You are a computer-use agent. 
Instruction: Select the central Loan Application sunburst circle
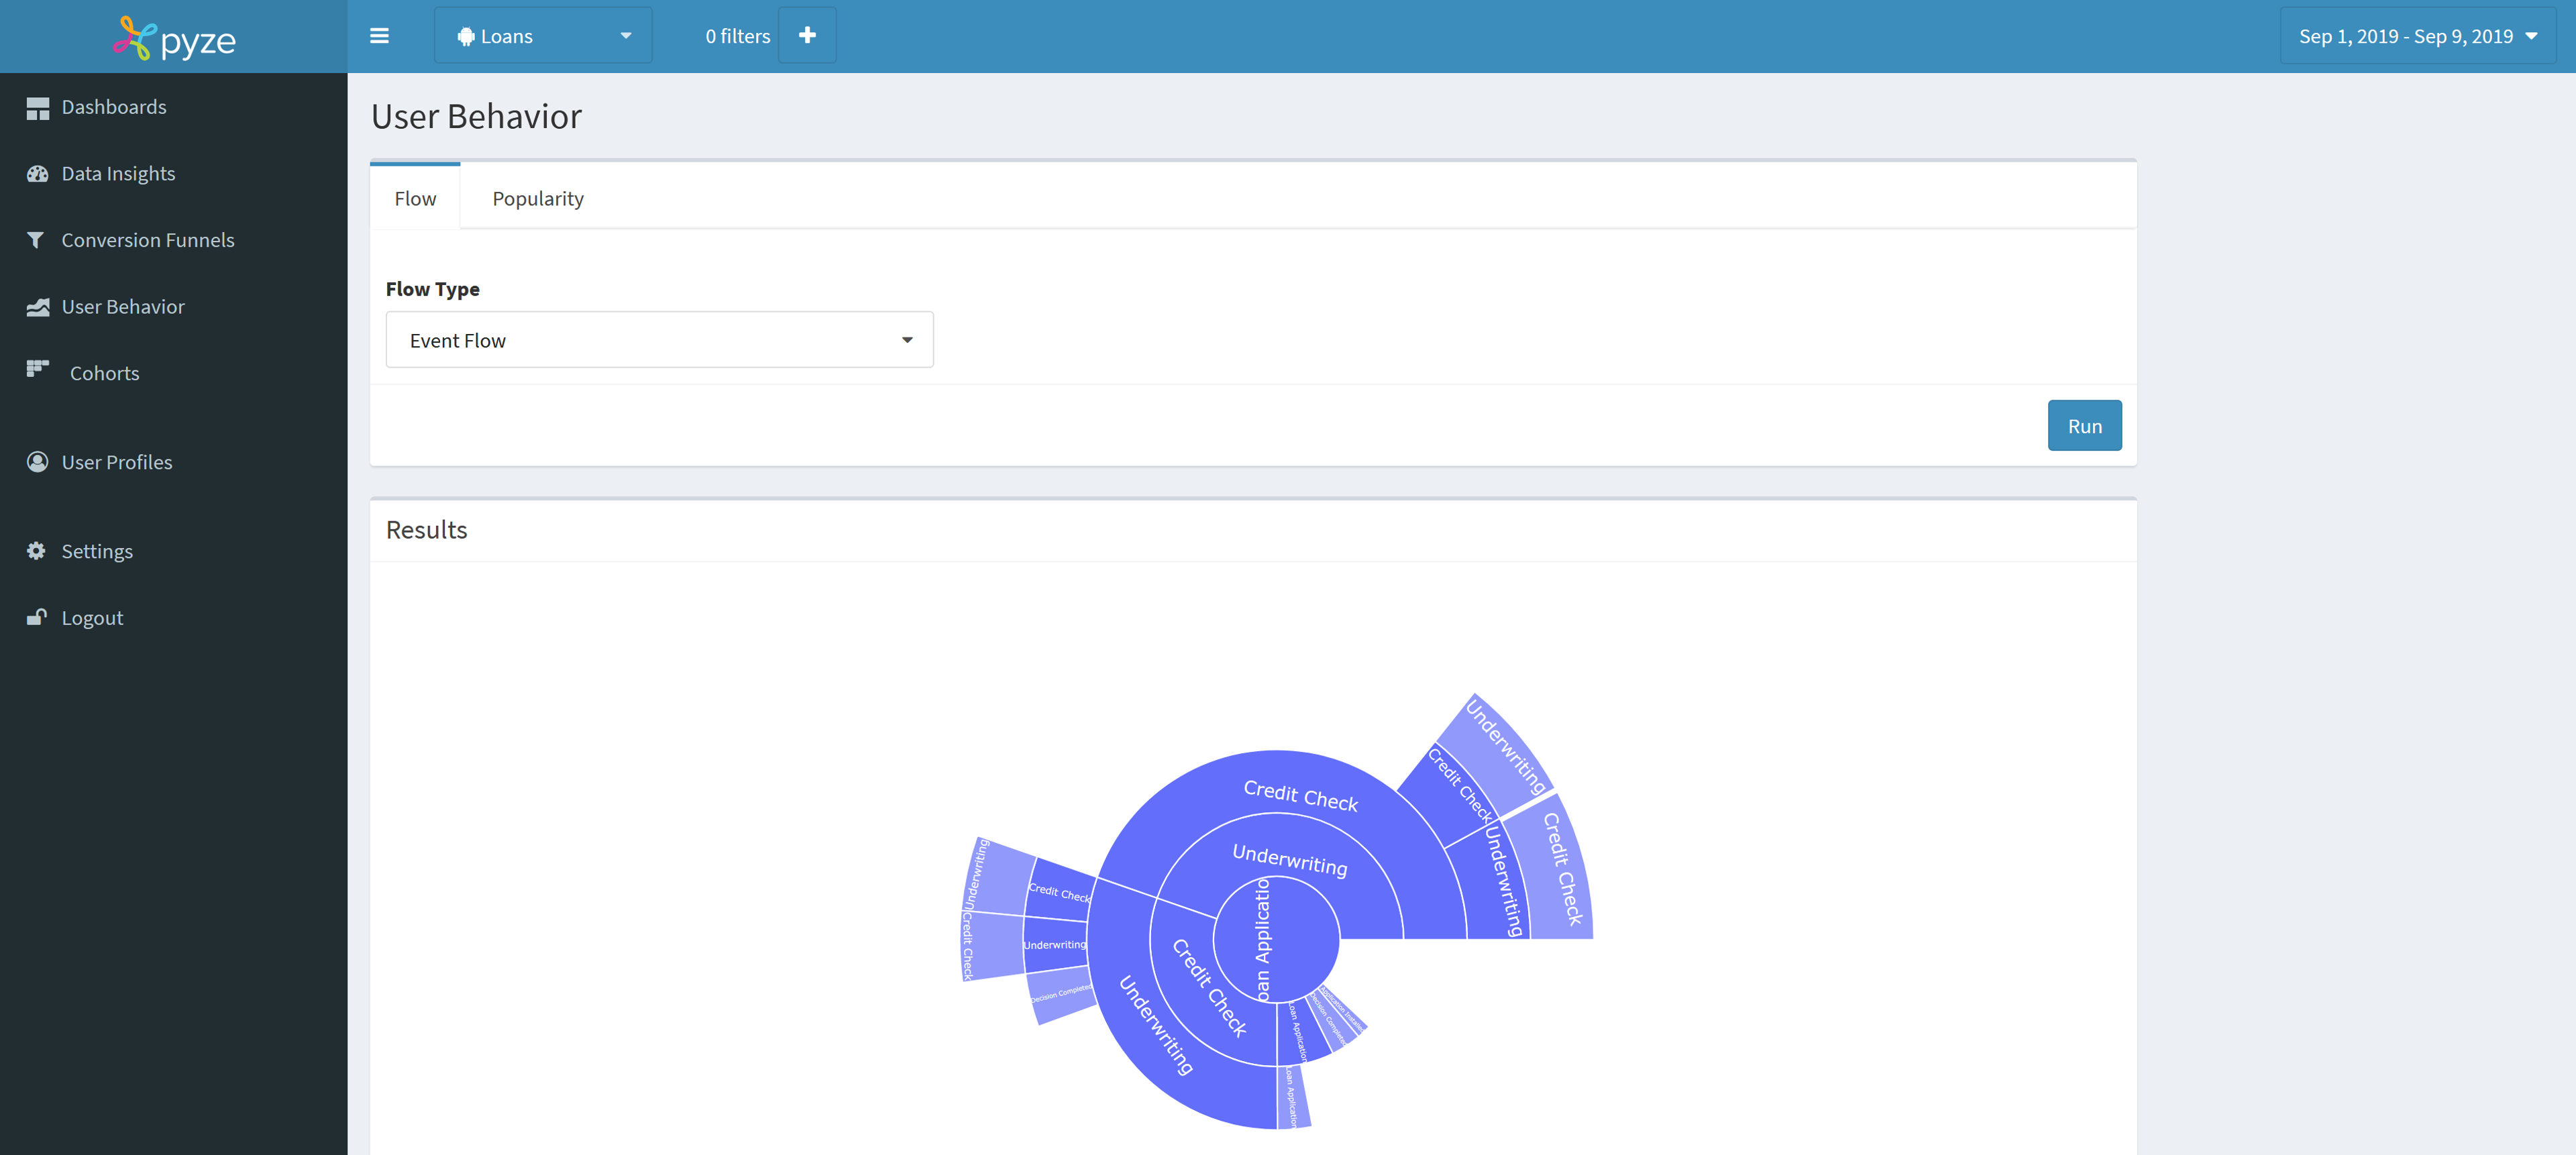[x=1276, y=940]
